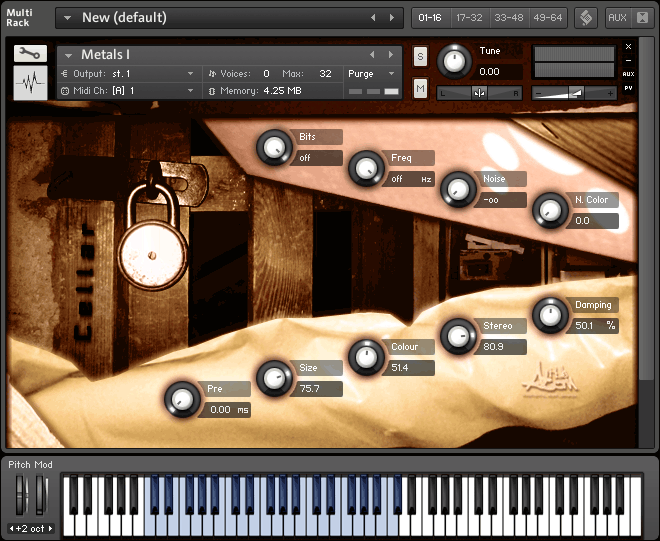Screen dimensions: 660x541
Task: Go to next instrument preset
Action: (391, 55)
